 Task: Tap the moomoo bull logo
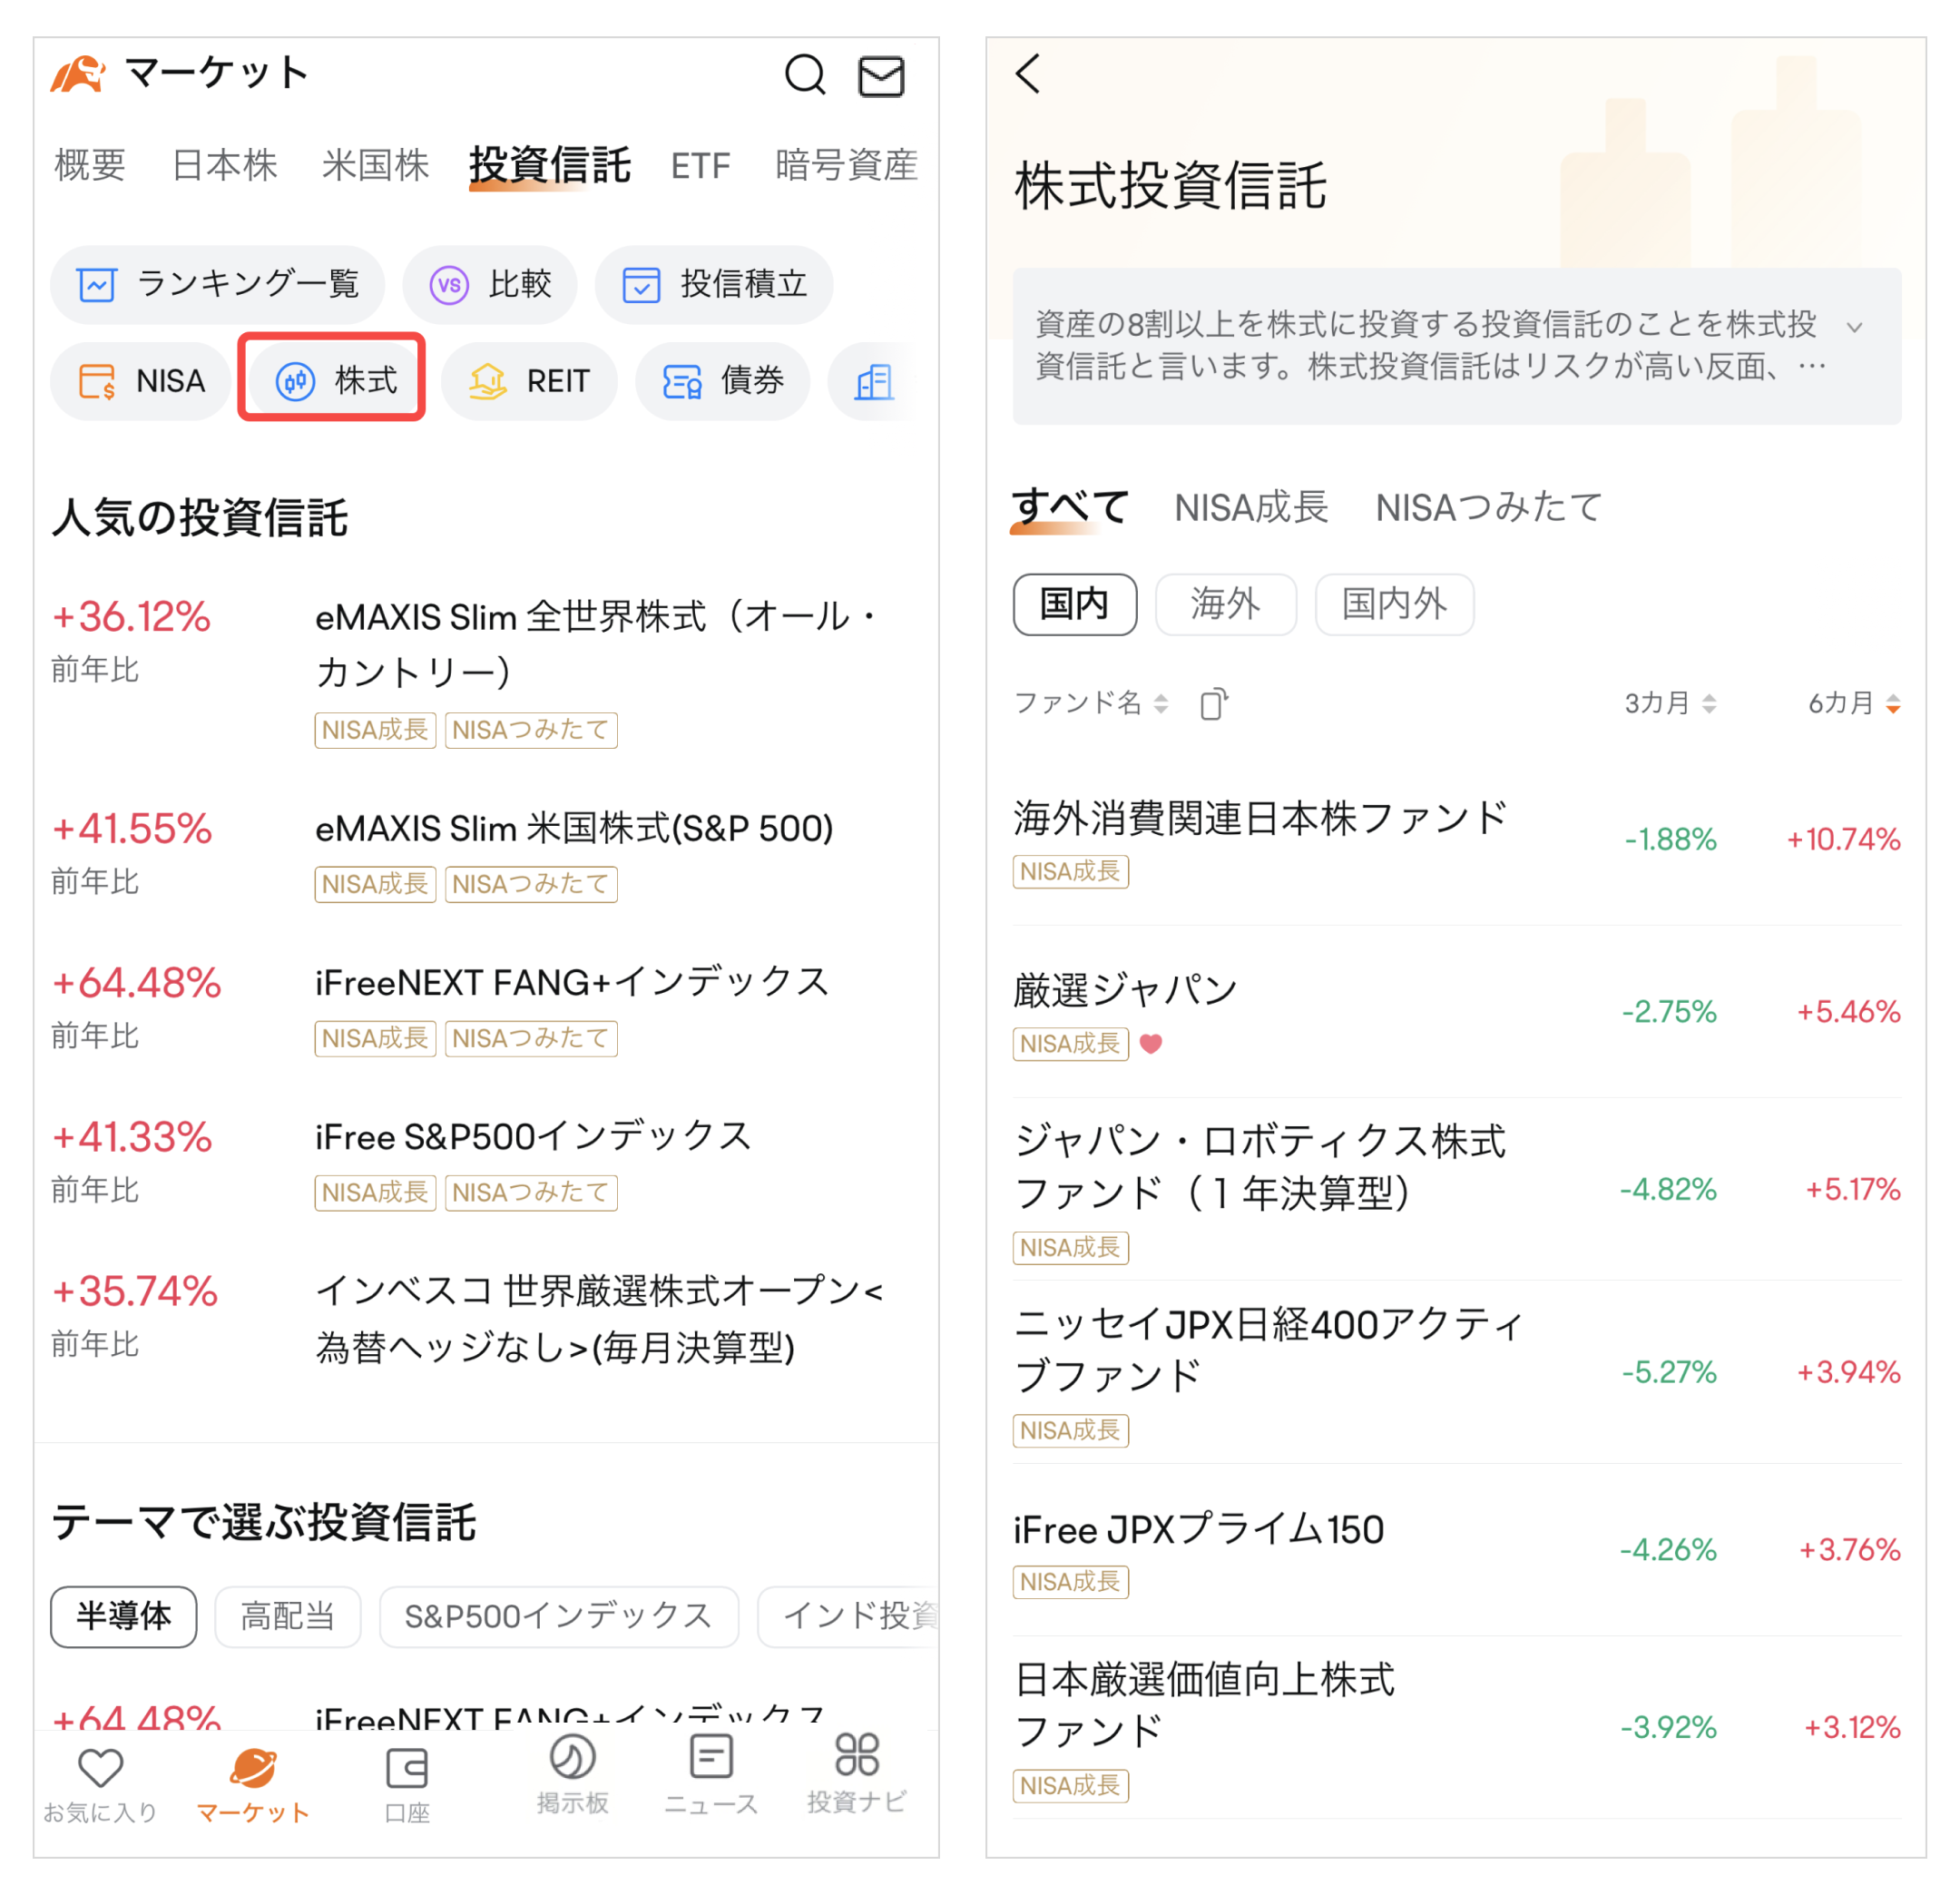pos(79,75)
